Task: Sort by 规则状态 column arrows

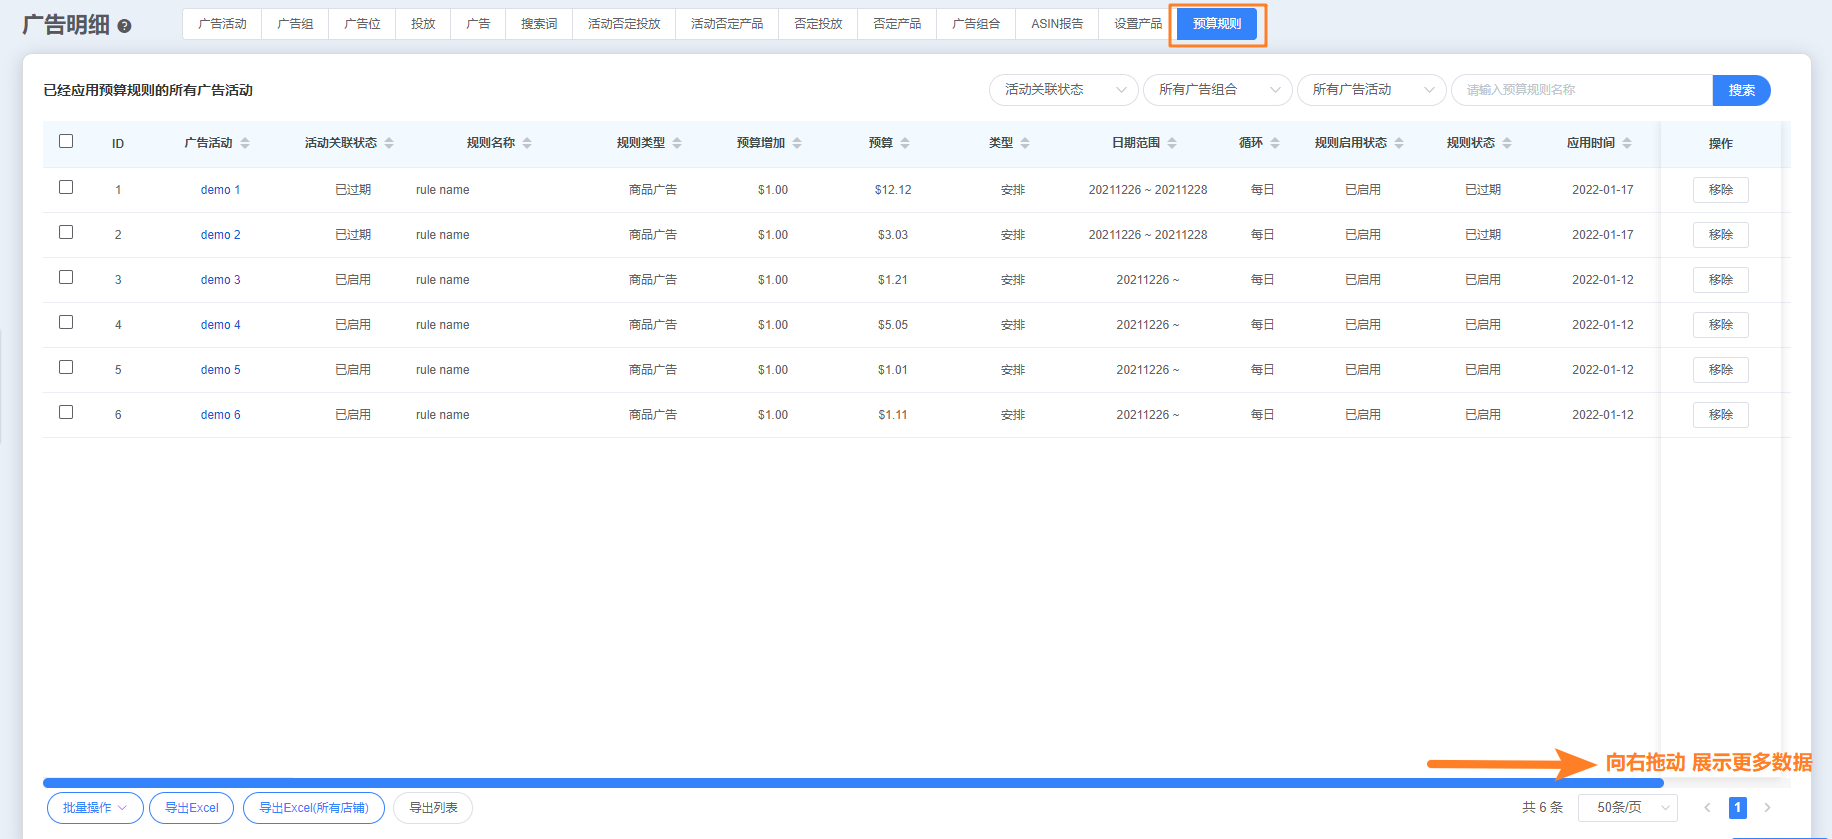Action: [1507, 143]
